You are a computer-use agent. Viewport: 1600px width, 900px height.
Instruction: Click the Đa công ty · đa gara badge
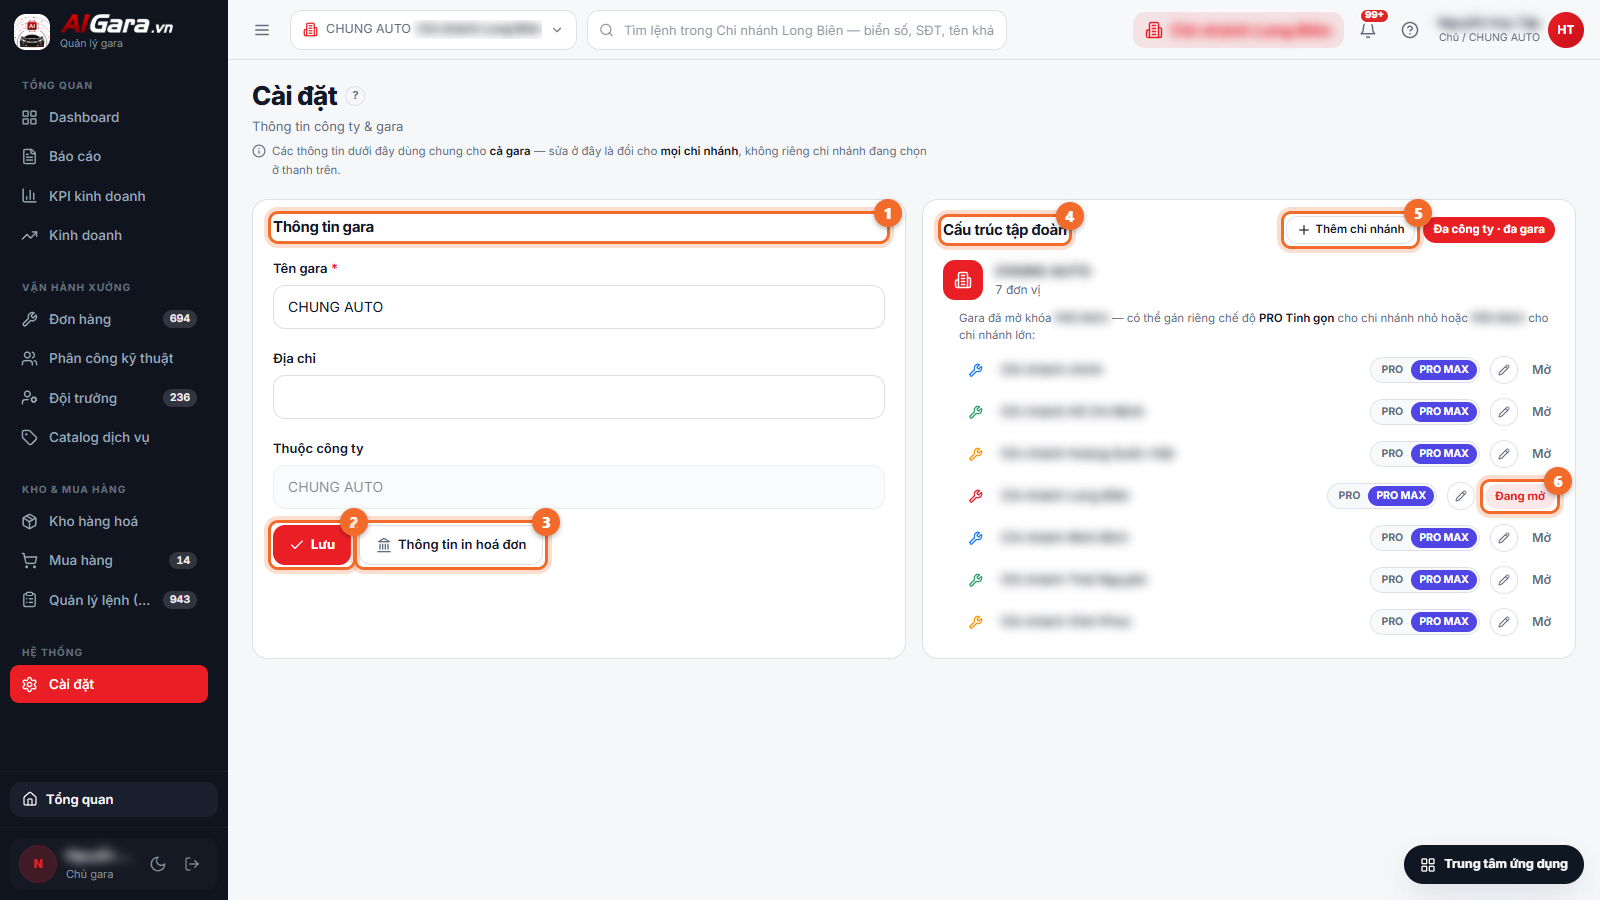[x=1488, y=230]
